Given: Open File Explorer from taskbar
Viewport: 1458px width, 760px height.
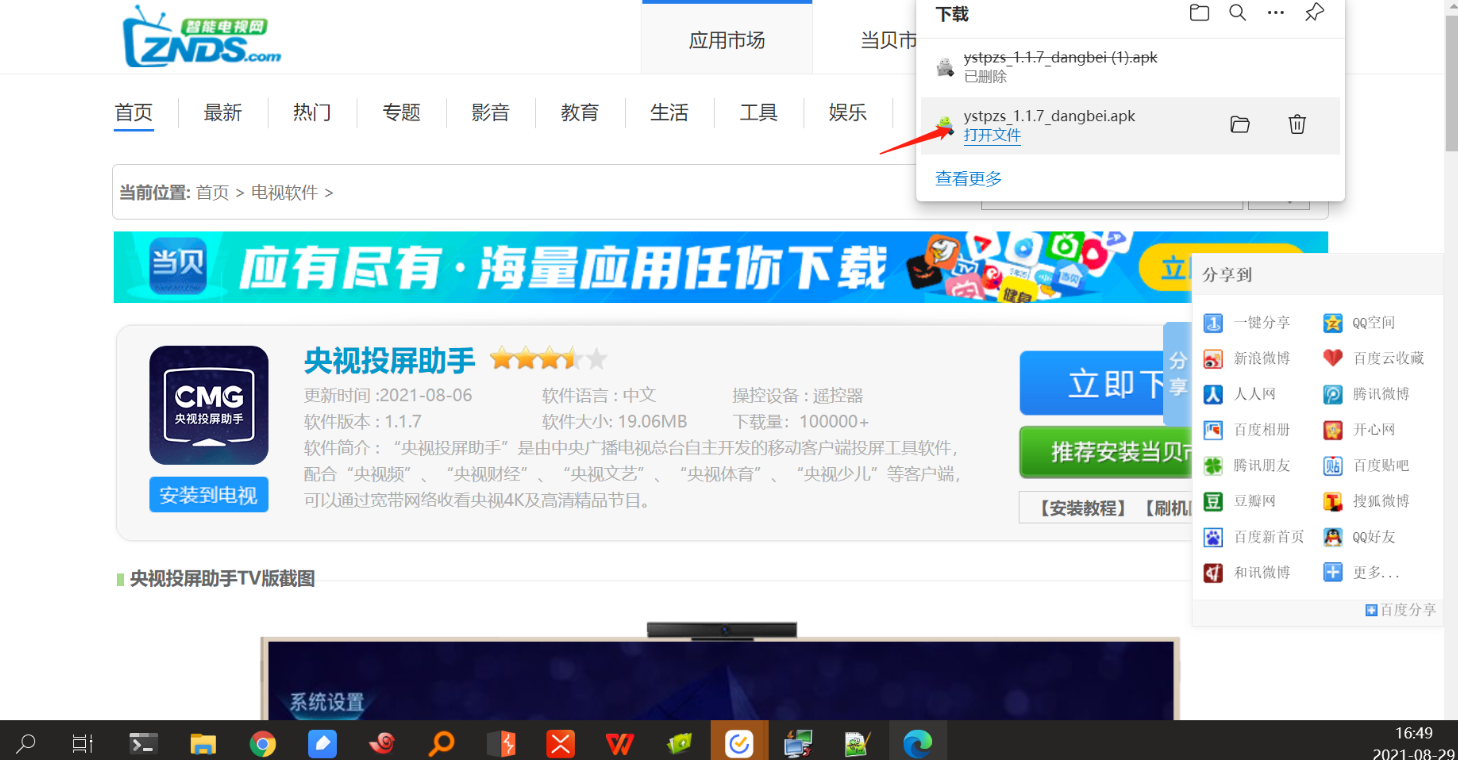Looking at the screenshot, I should click(x=203, y=743).
